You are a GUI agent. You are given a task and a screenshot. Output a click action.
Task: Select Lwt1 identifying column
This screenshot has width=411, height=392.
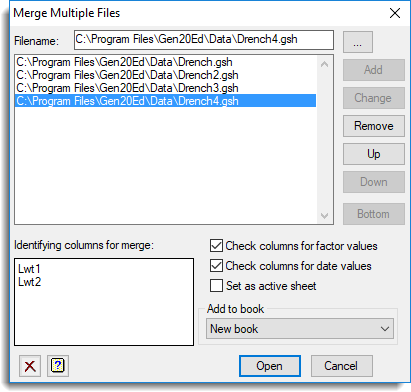(29, 269)
